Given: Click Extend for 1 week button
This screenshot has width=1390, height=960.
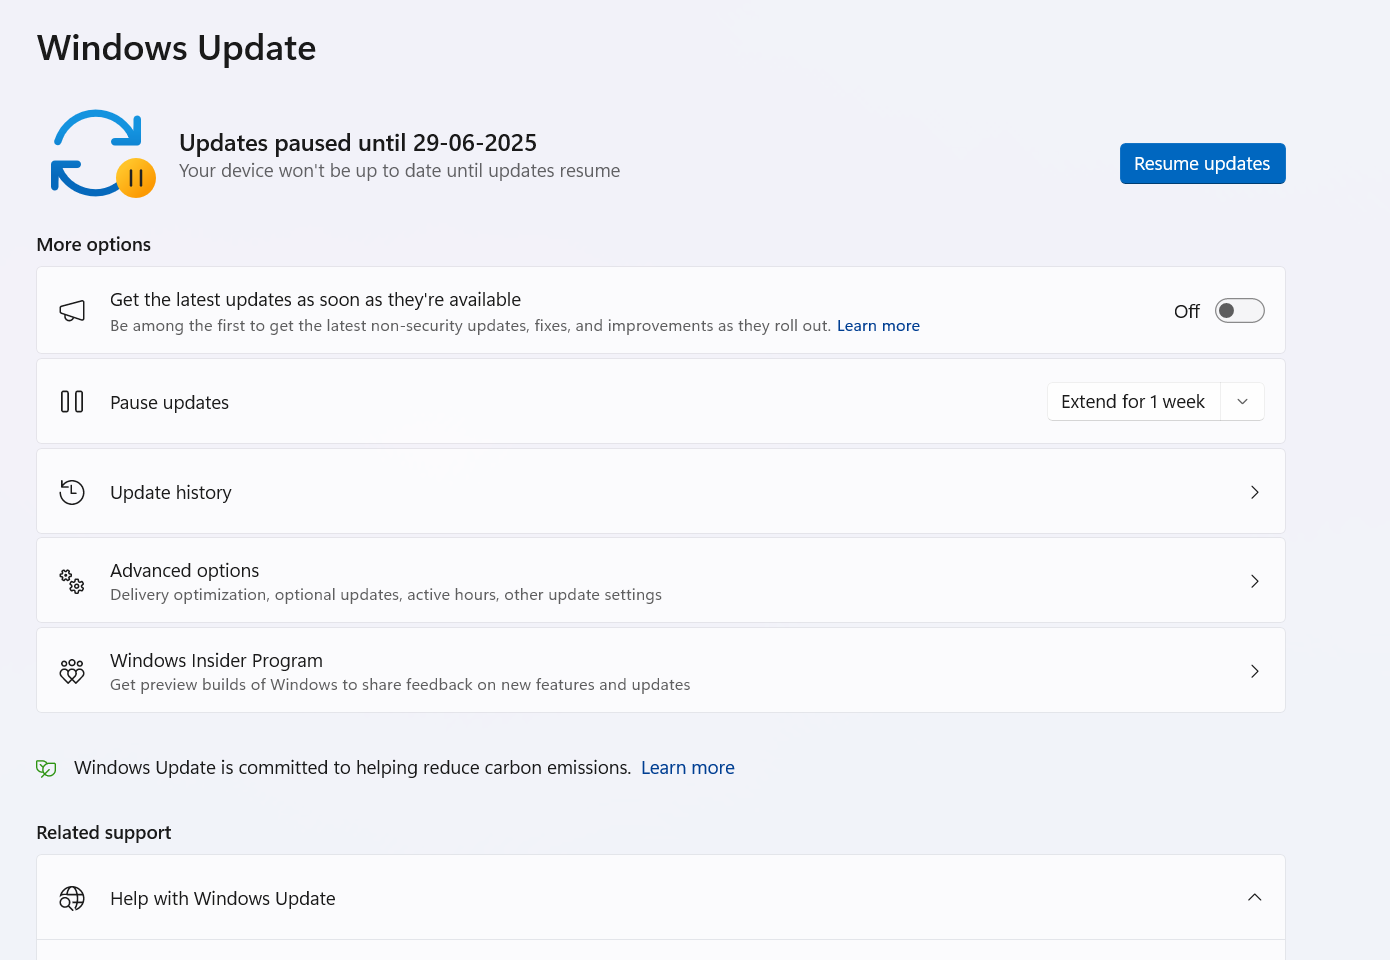Looking at the screenshot, I should tap(1133, 402).
